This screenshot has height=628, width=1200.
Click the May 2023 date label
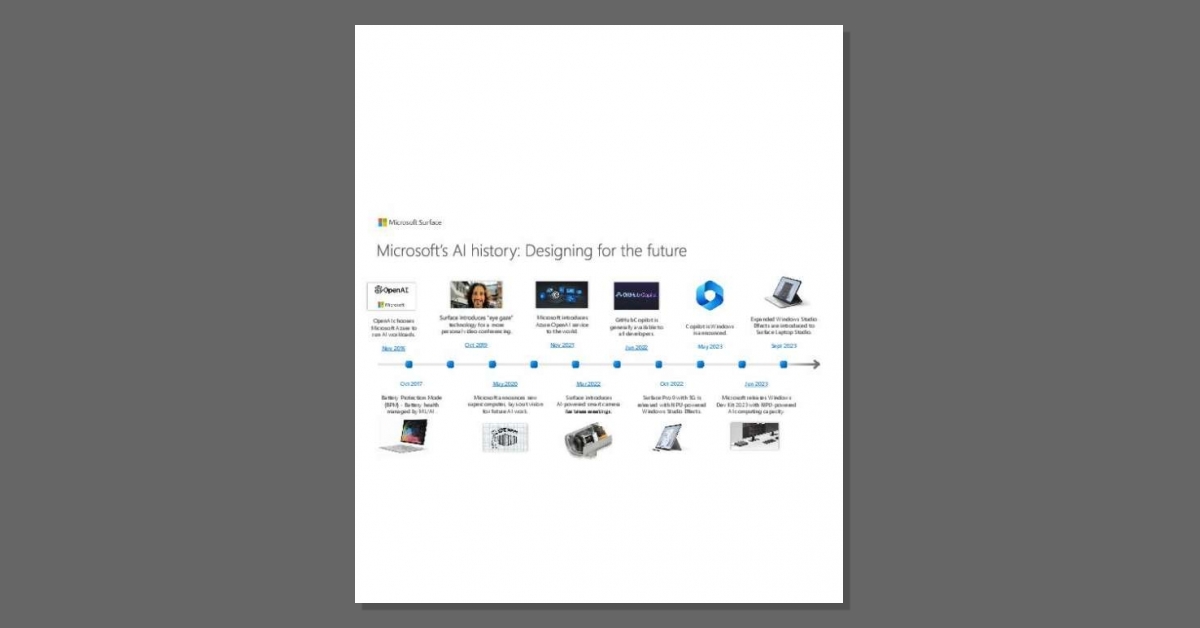point(709,347)
